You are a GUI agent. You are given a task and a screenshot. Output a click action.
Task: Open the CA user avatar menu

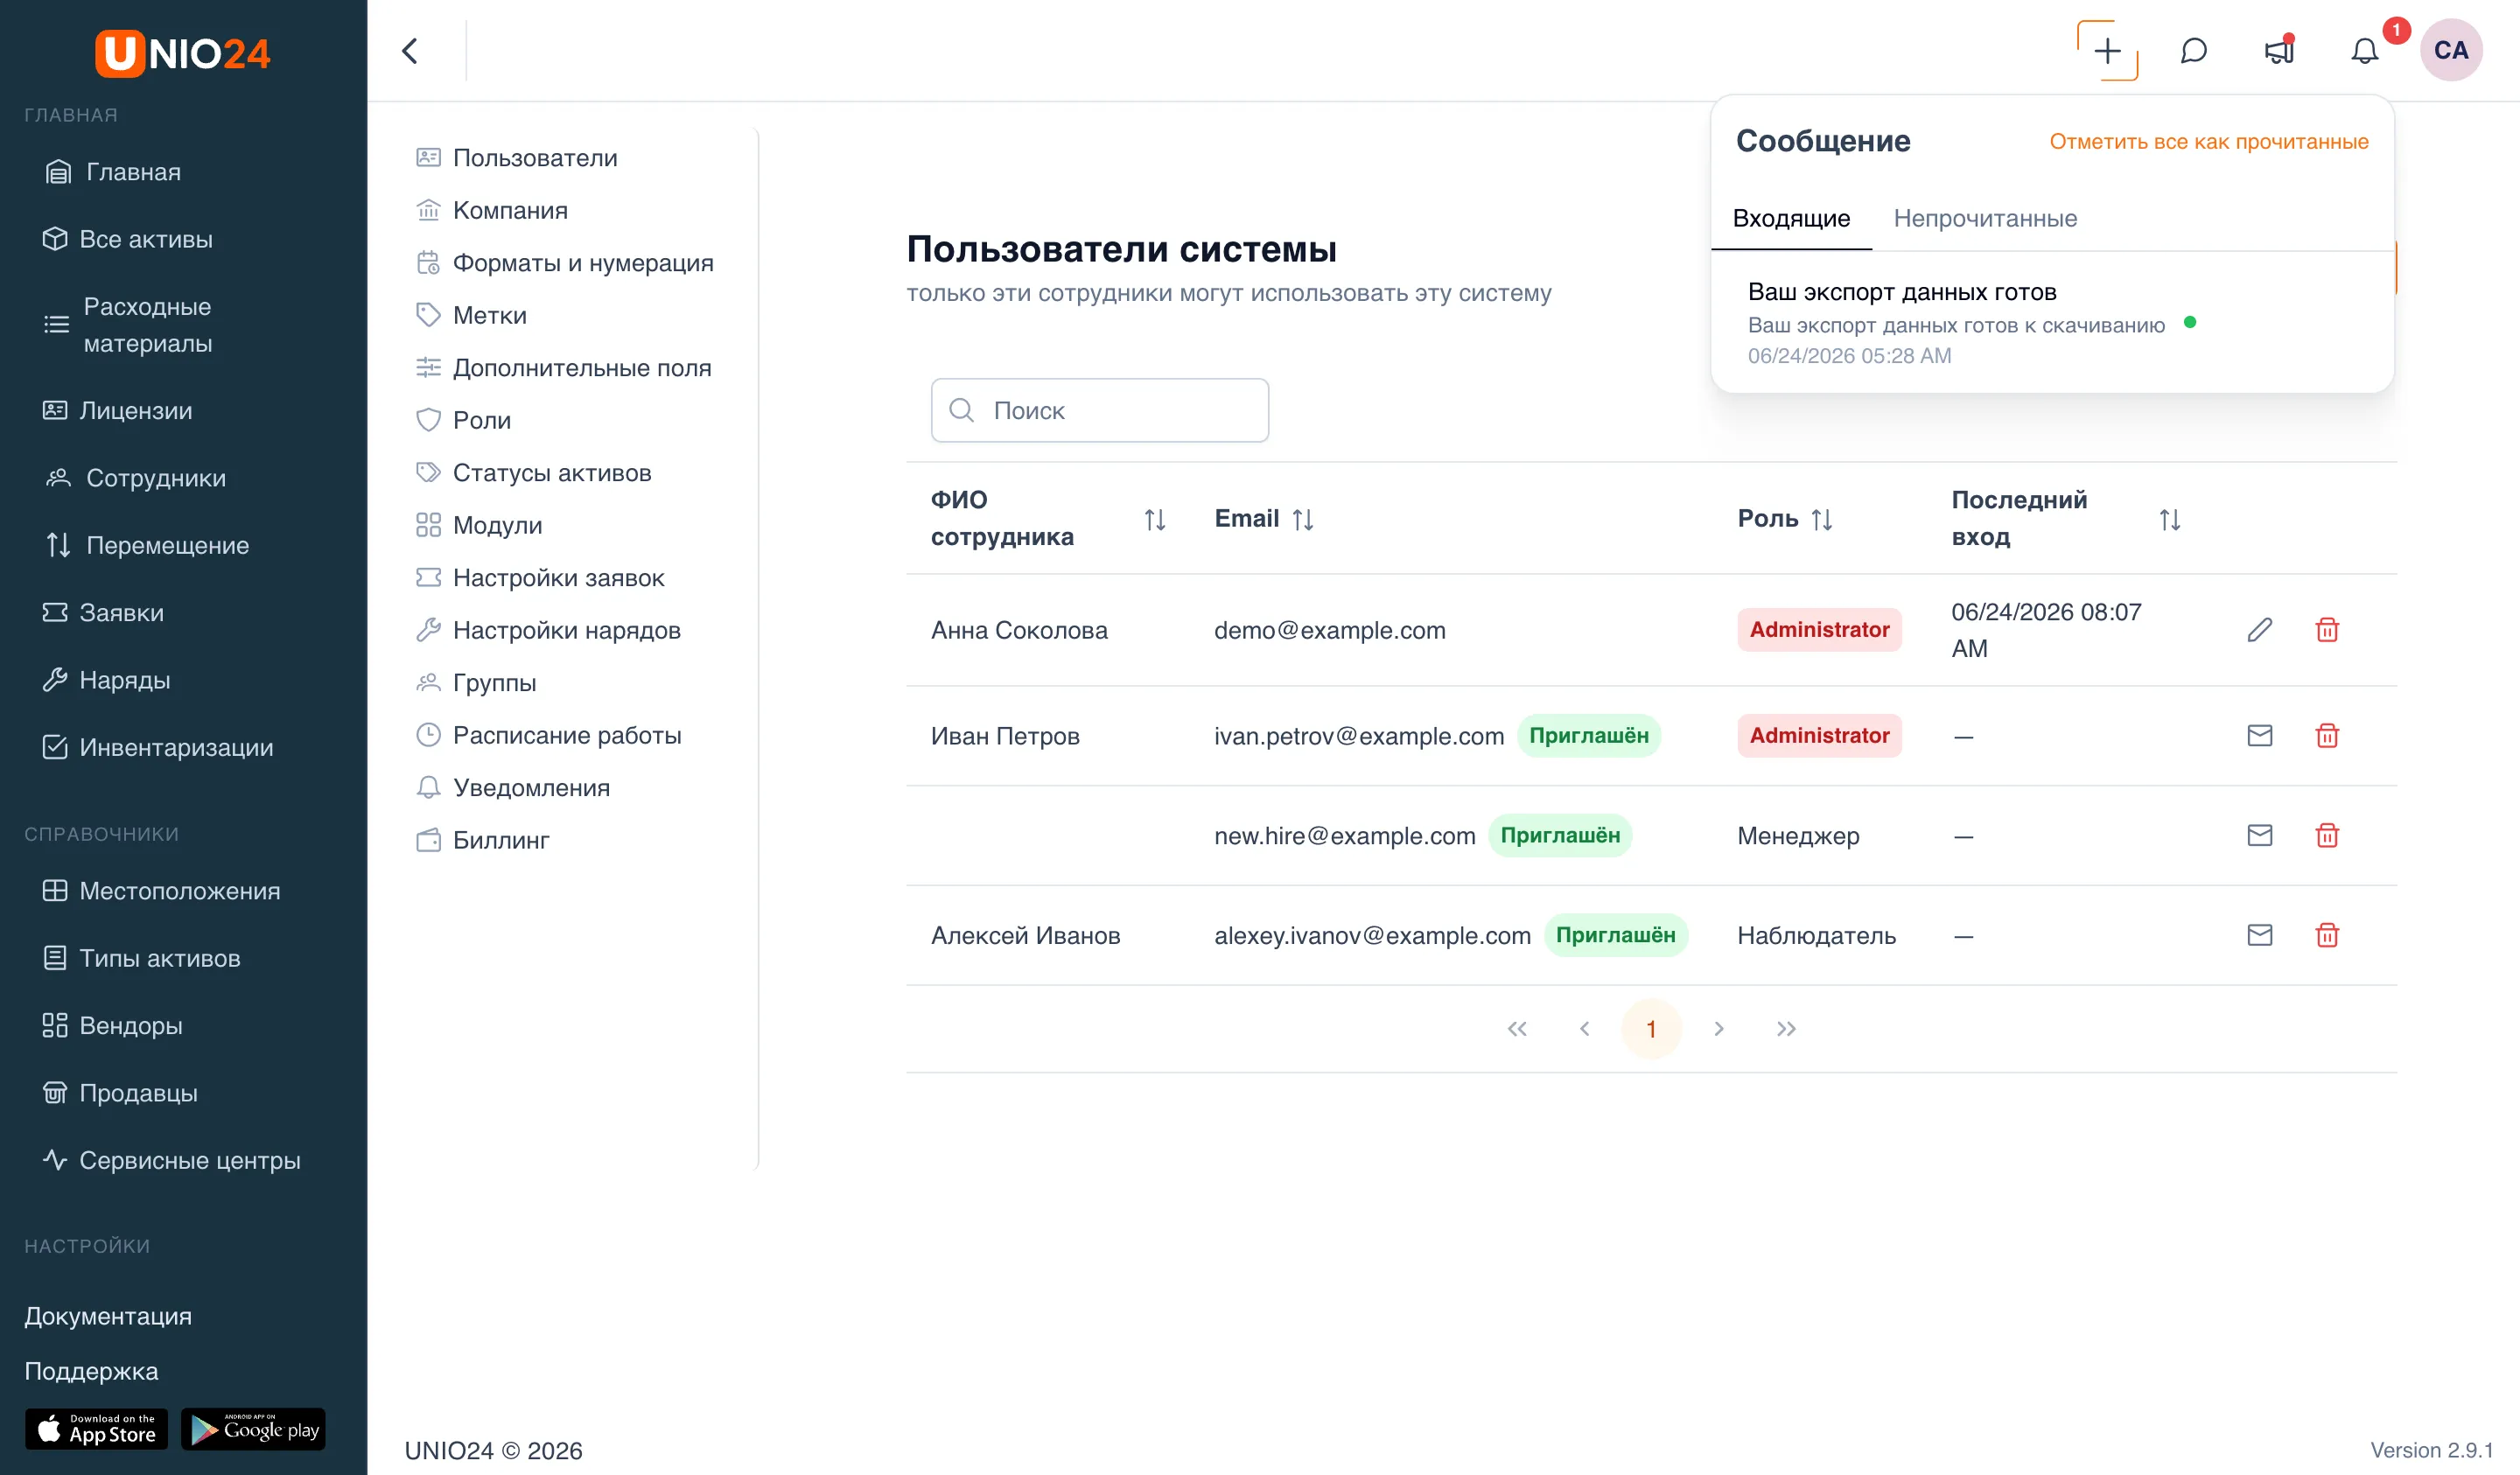[x=2451, y=51]
